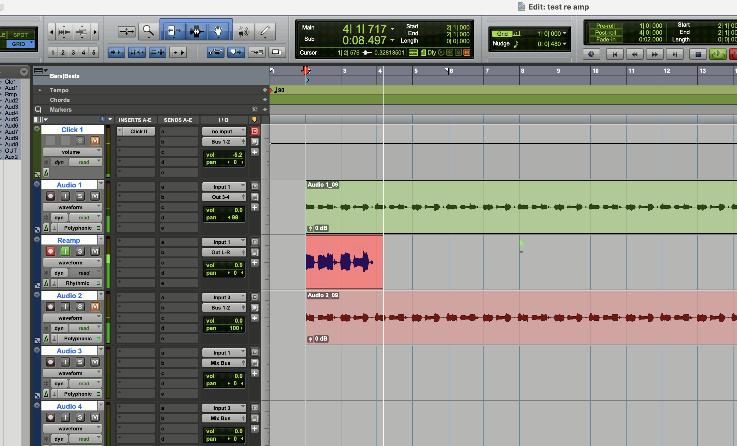Click Audio 2 pan field
The image size is (737, 446).
pyautogui.click(x=224, y=328)
